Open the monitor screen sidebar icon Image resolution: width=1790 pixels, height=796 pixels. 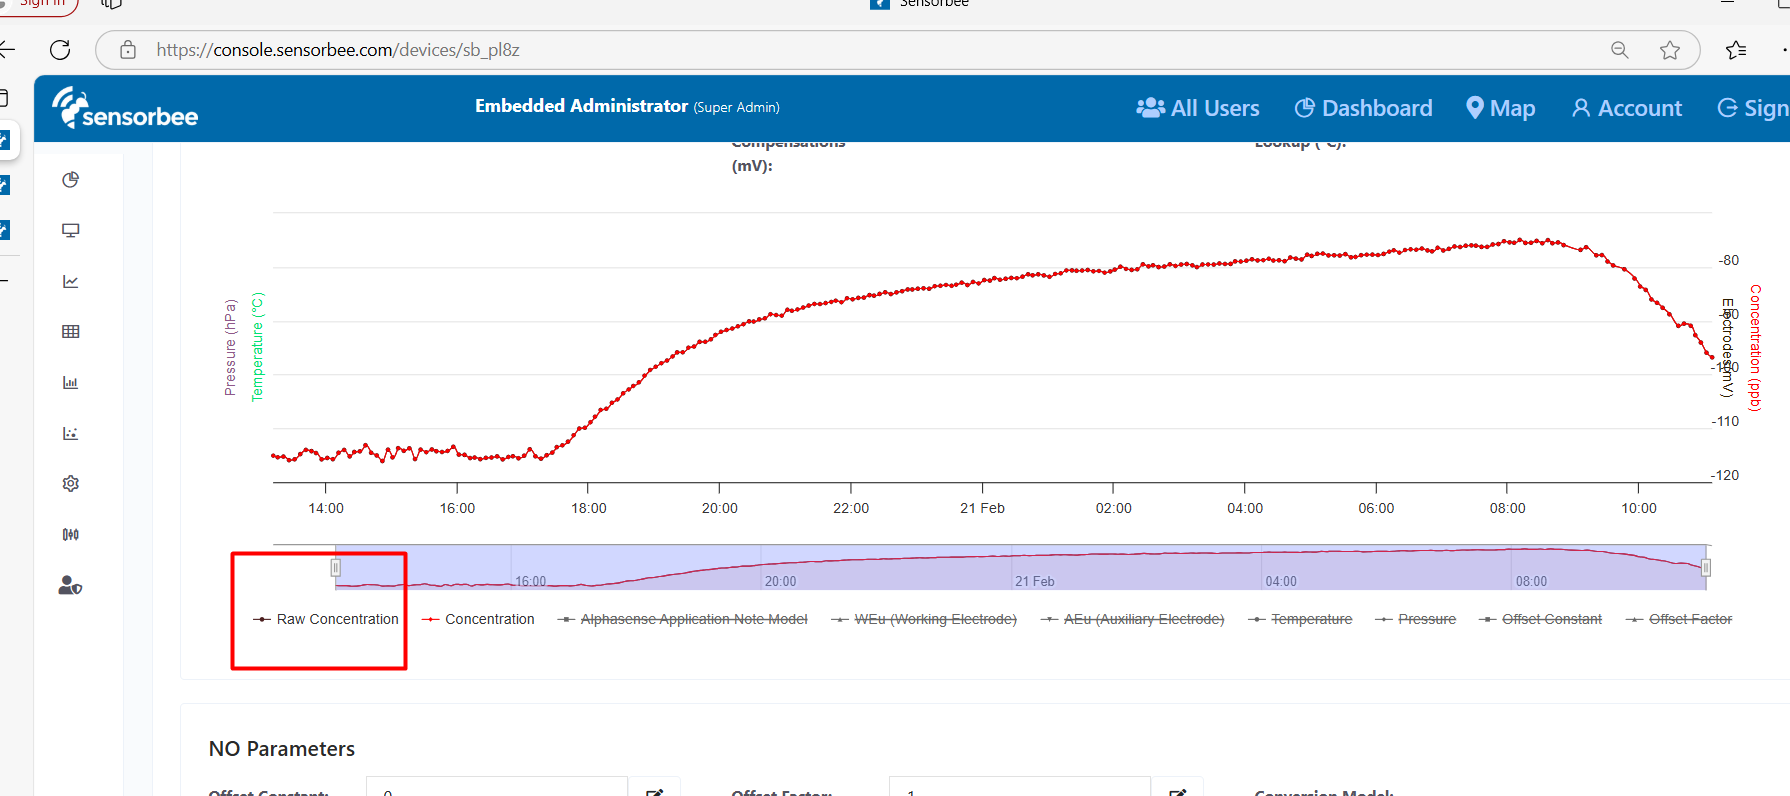[x=70, y=230]
